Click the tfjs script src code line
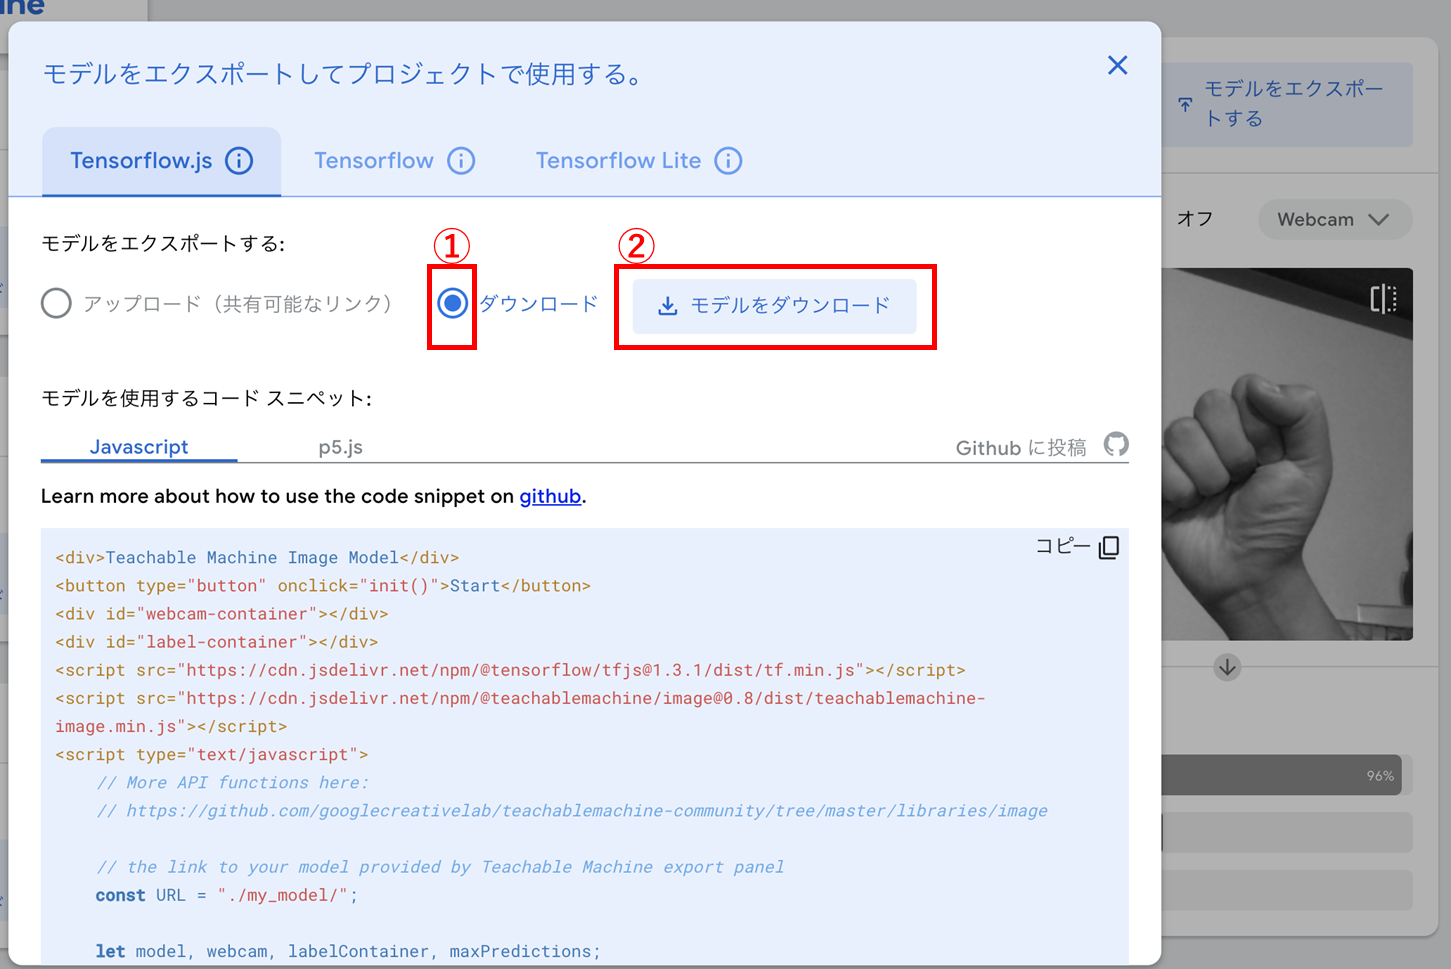Viewport: 1451px width, 969px height. tap(511, 669)
